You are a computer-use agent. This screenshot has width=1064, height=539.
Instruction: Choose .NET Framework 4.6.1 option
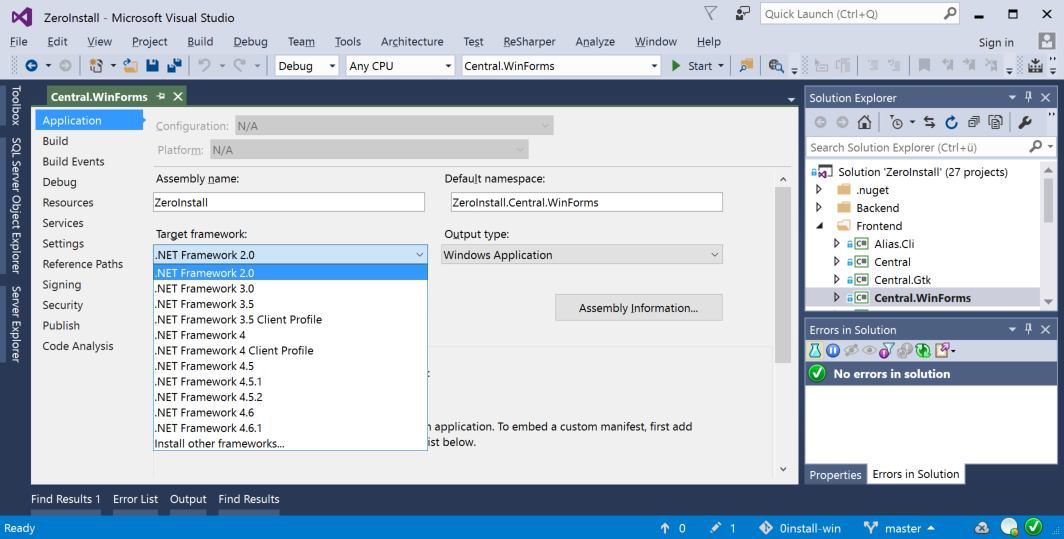click(x=290, y=428)
